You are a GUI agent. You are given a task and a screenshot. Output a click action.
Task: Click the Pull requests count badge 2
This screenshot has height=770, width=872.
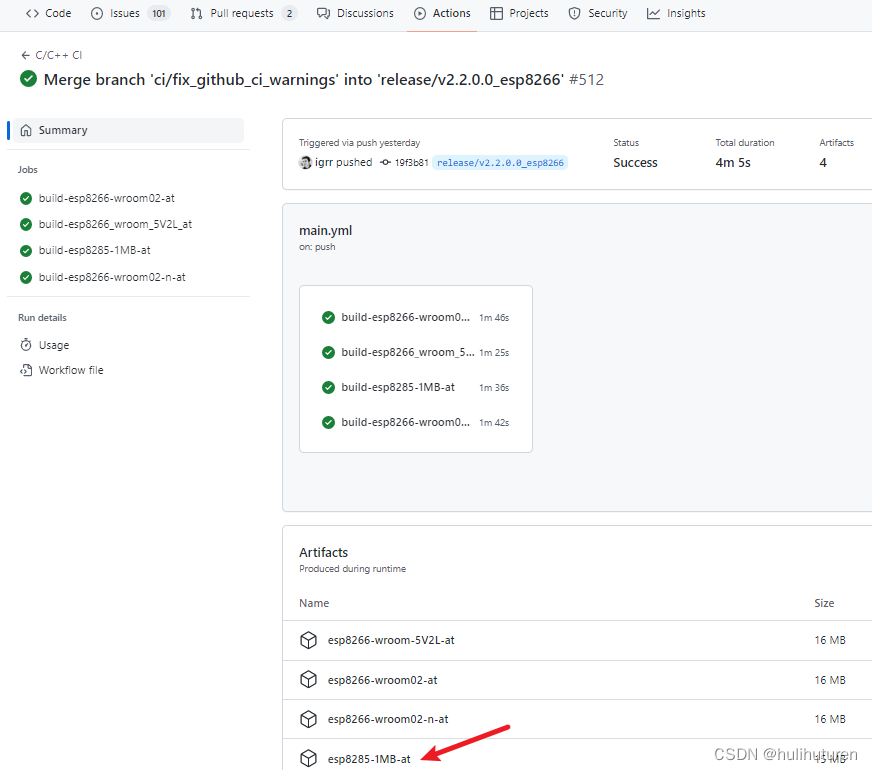[289, 13]
